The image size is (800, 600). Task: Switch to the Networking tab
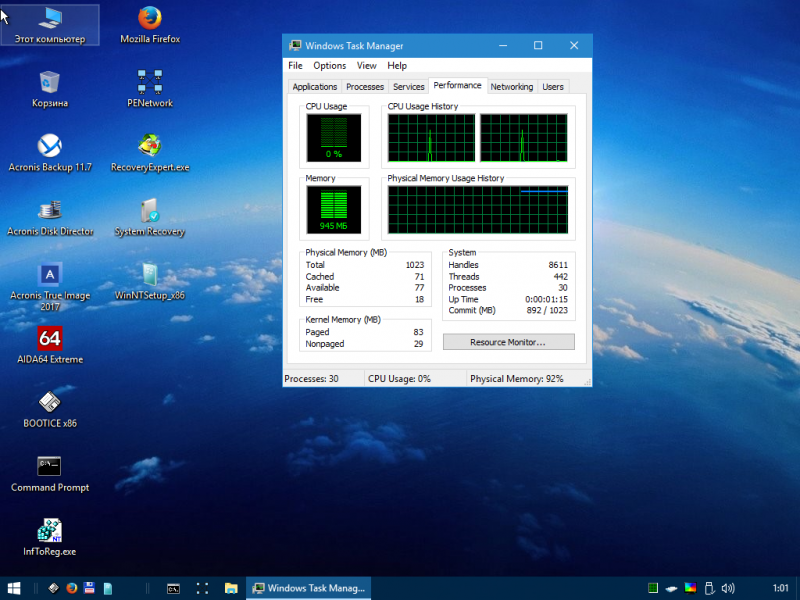pyautogui.click(x=512, y=87)
